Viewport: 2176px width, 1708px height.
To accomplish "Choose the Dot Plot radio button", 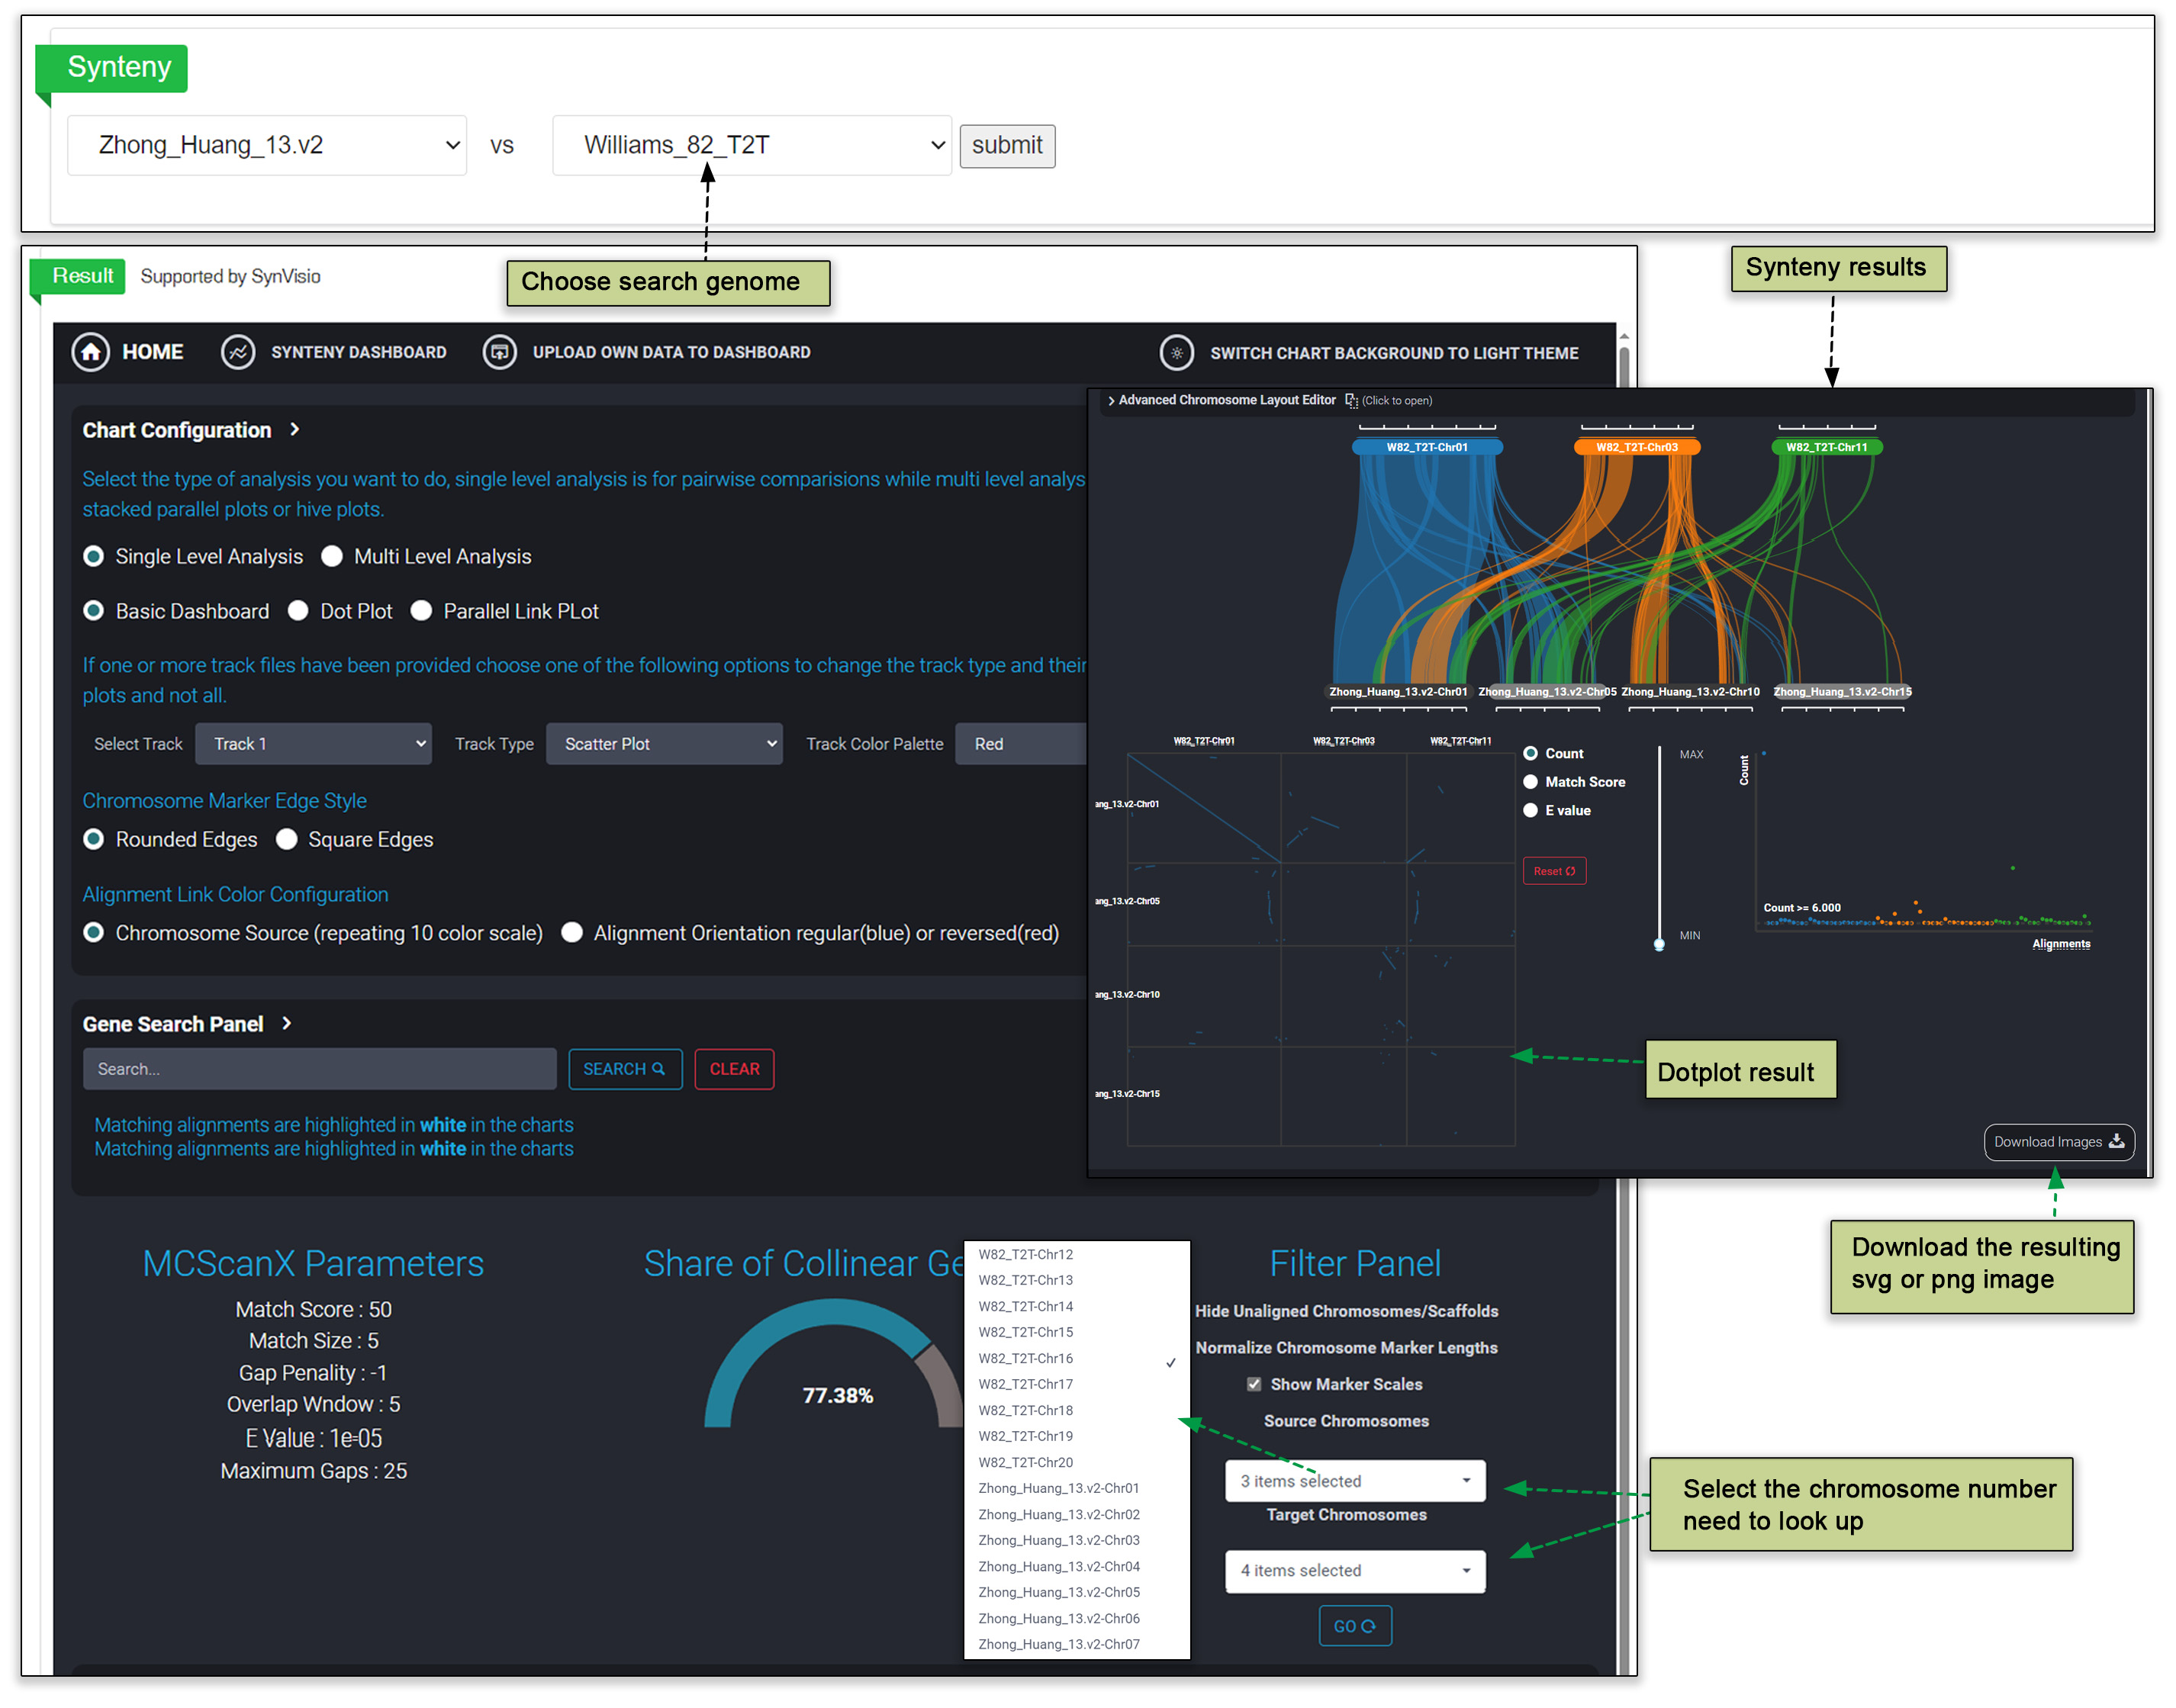I will coord(298,611).
